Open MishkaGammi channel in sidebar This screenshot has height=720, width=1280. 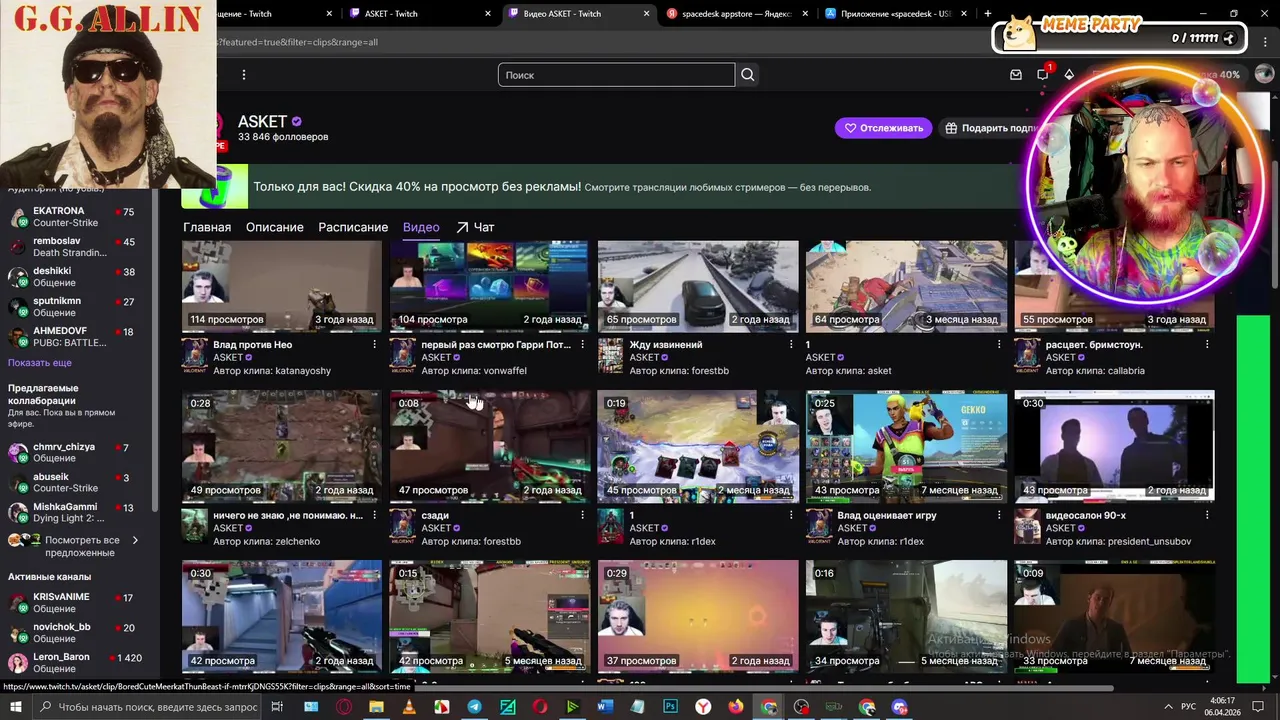74,513
